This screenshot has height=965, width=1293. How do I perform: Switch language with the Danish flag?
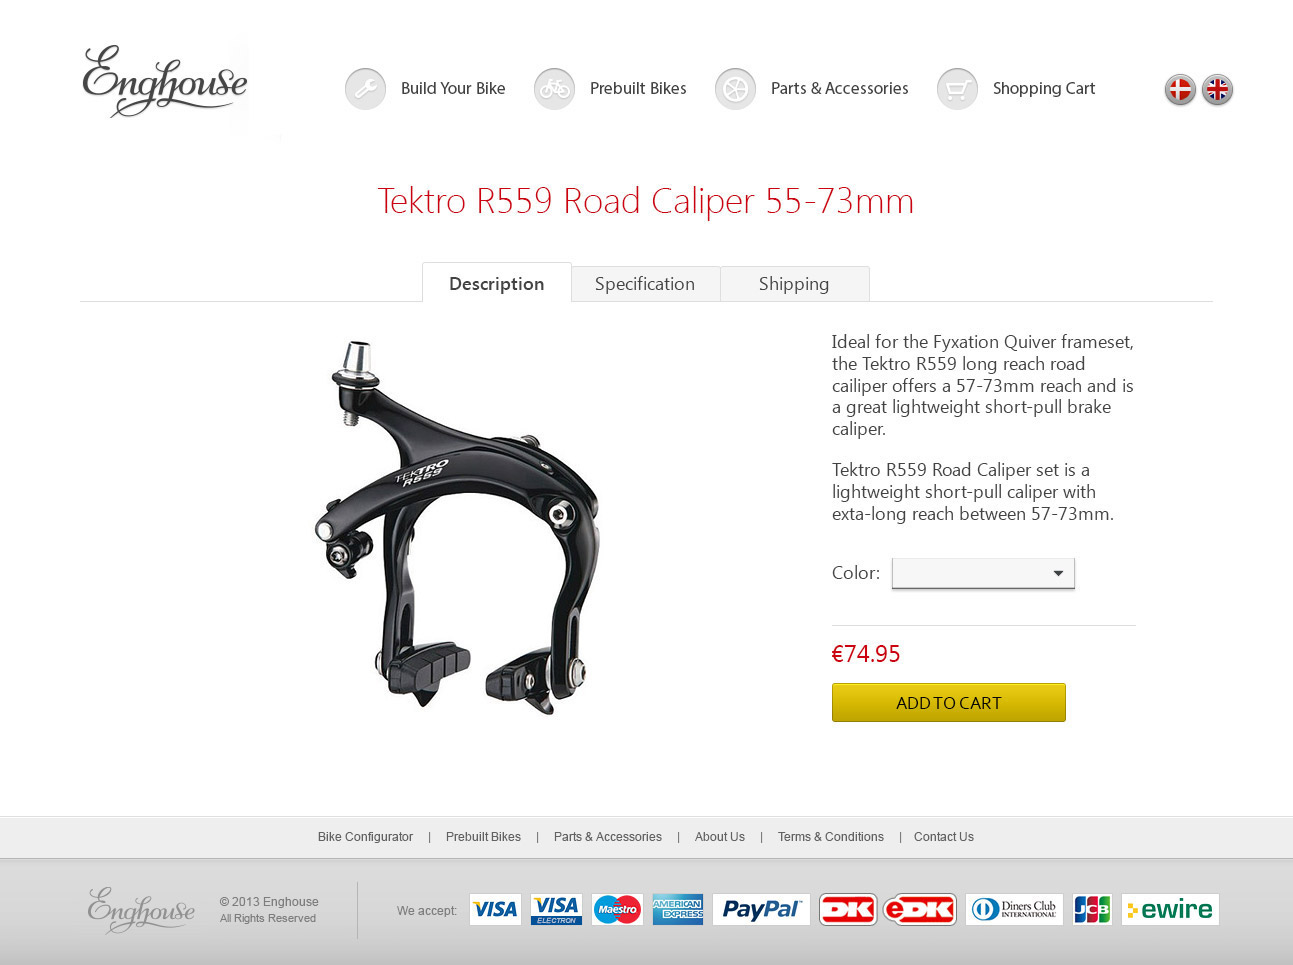pyautogui.click(x=1180, y=90)
